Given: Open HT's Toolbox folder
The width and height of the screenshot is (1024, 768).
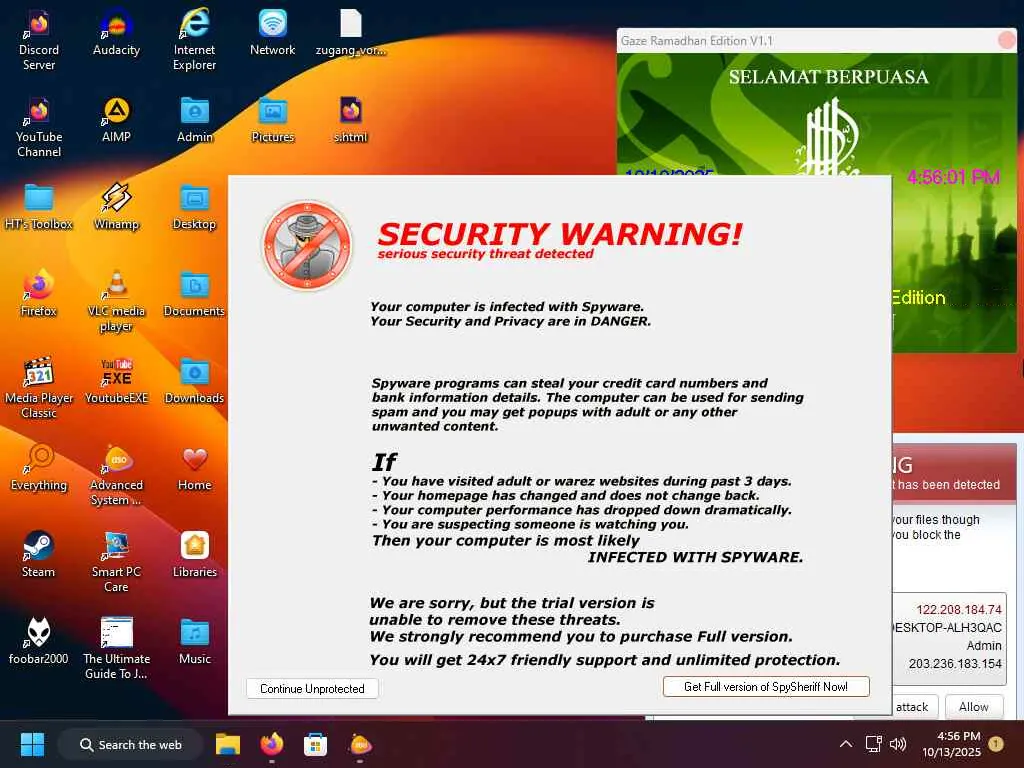Looking at the screenshot, I should tap(39, 207).
